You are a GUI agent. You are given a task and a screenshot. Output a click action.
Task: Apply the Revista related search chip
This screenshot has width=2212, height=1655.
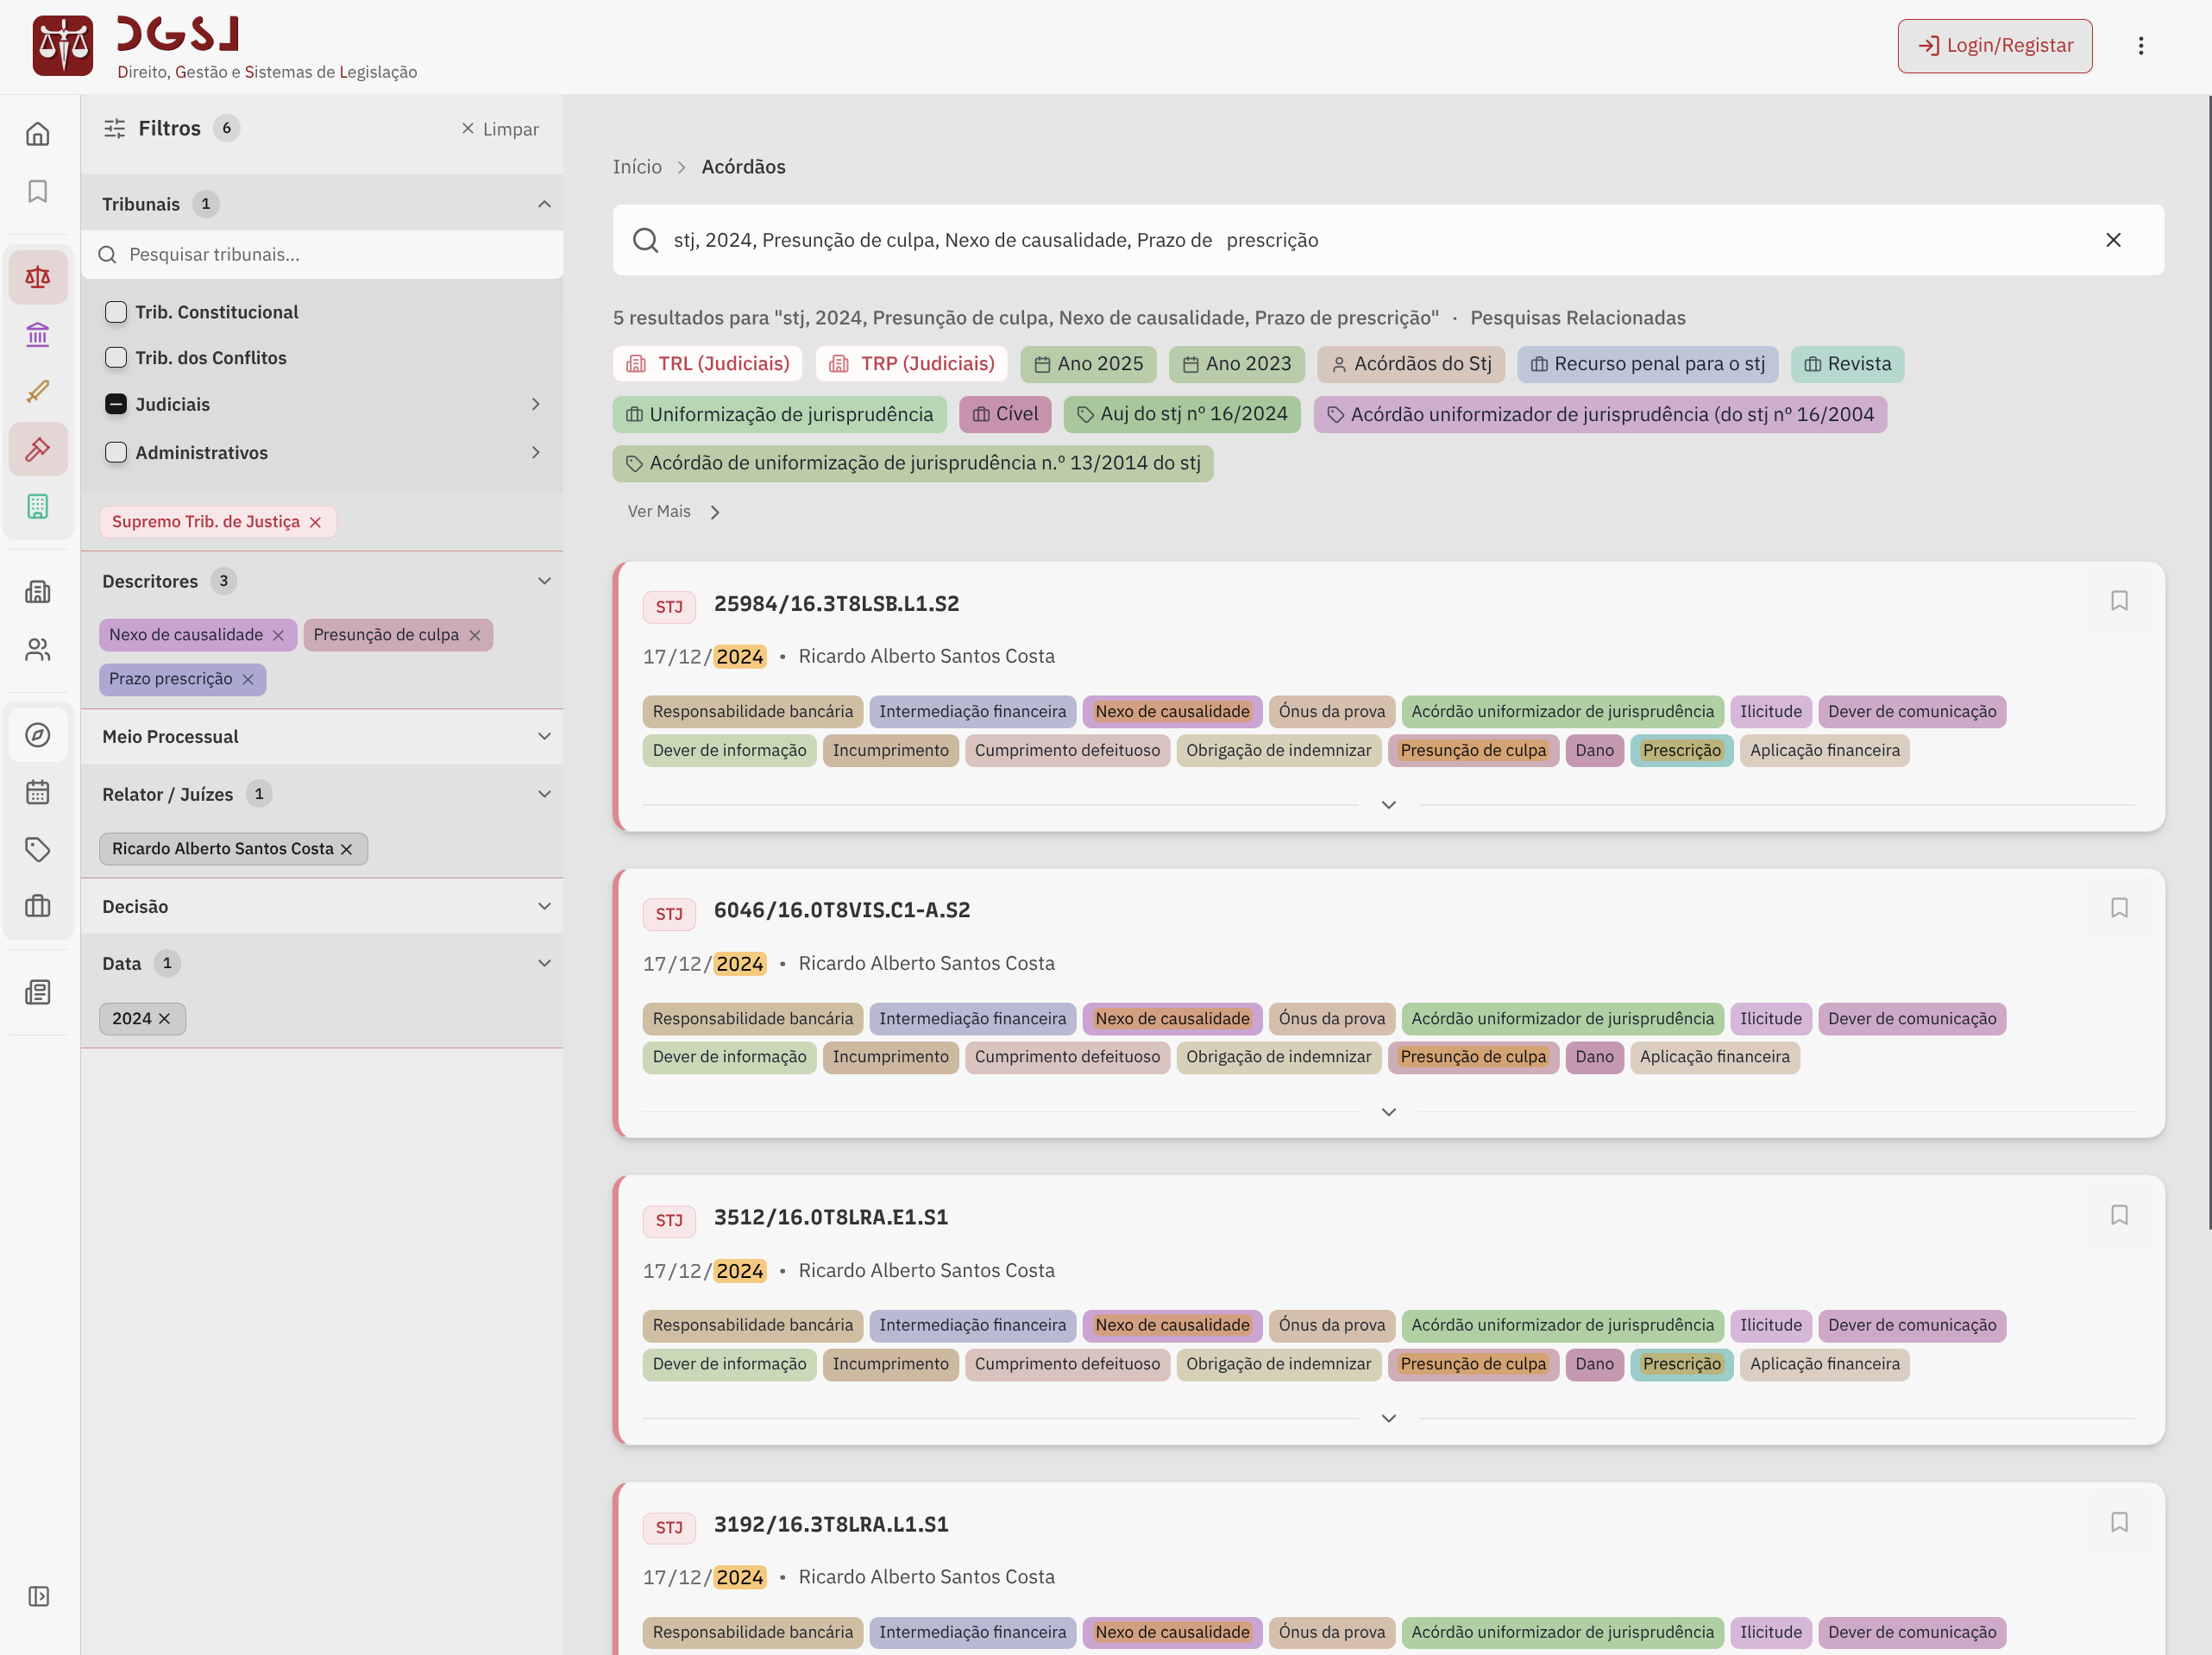coord(1847,364)
